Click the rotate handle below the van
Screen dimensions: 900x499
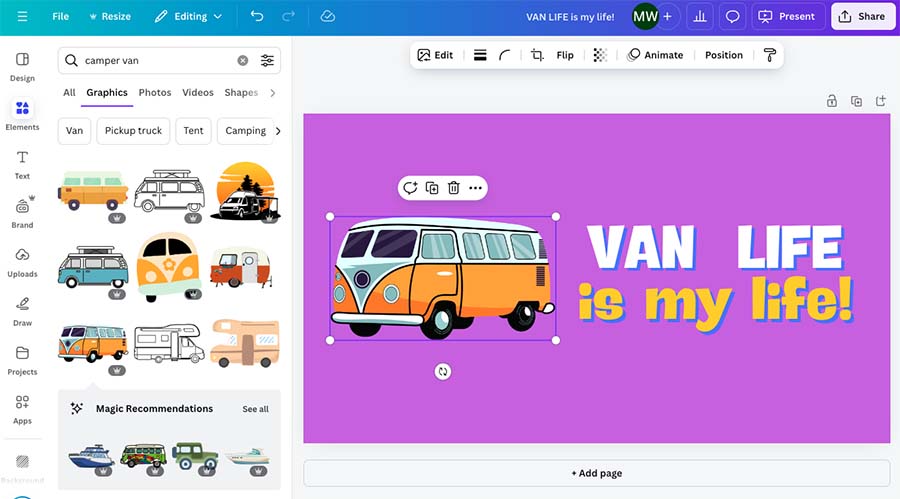[x=443, y=372]
